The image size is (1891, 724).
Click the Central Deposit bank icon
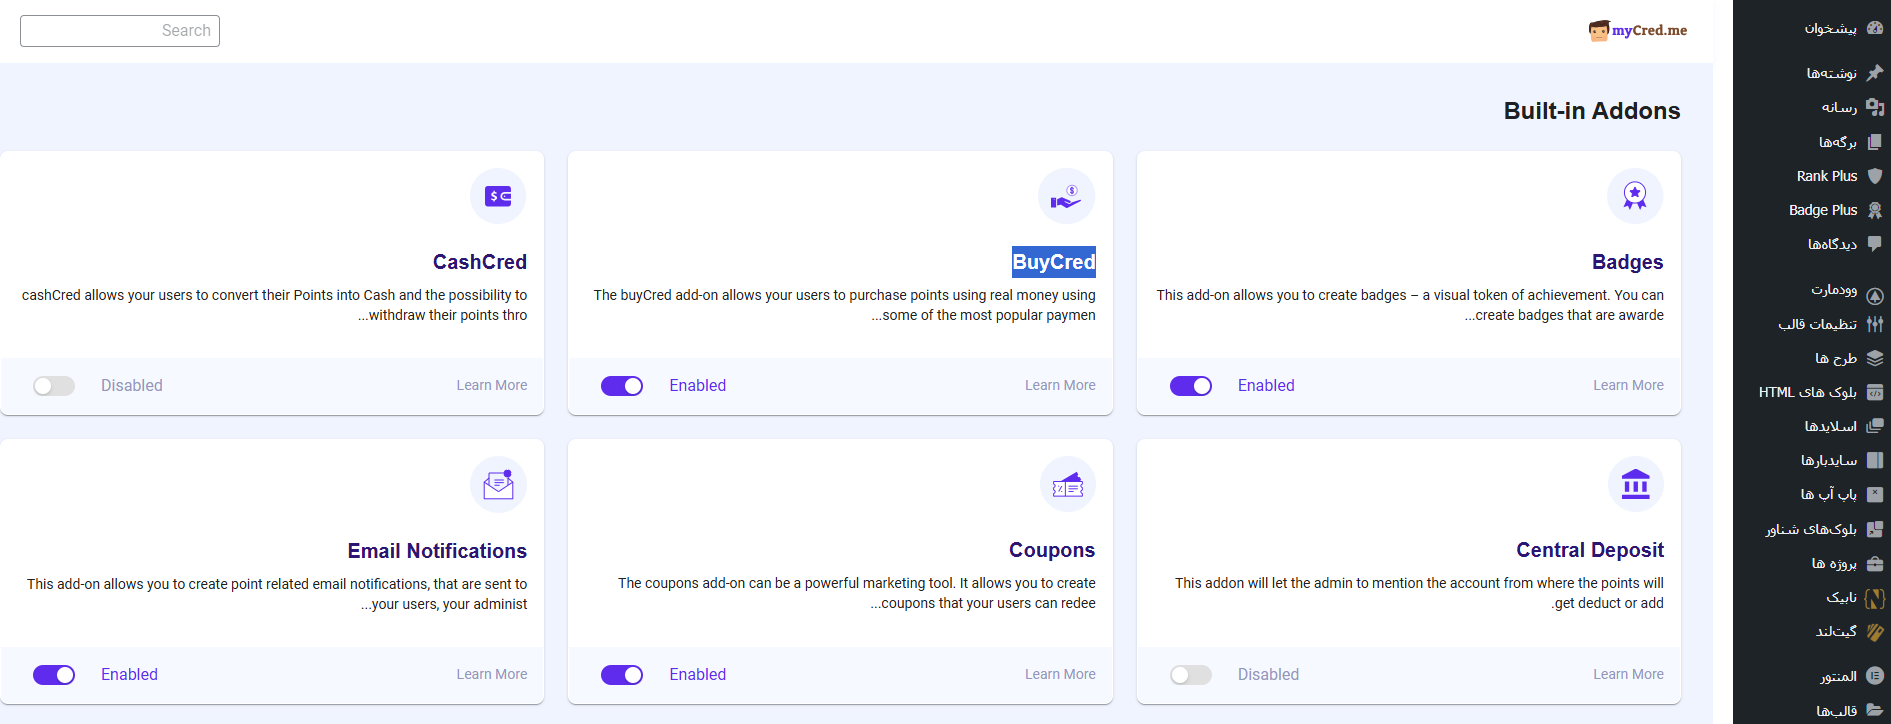pyautogui.click(x=1635, y=484)
